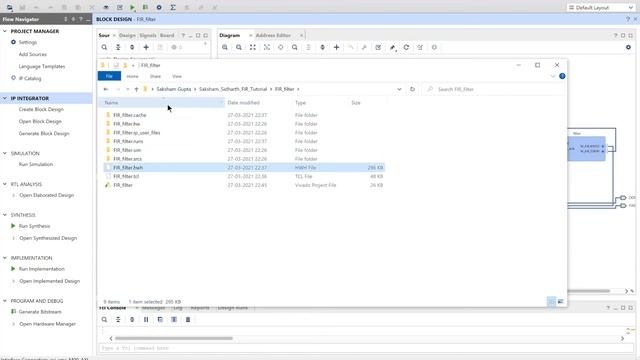Click Saksham Gupta in the breadcrumb path
This screenshot has height=360, width=640.
pyautogui.click(x=174, y=89)
